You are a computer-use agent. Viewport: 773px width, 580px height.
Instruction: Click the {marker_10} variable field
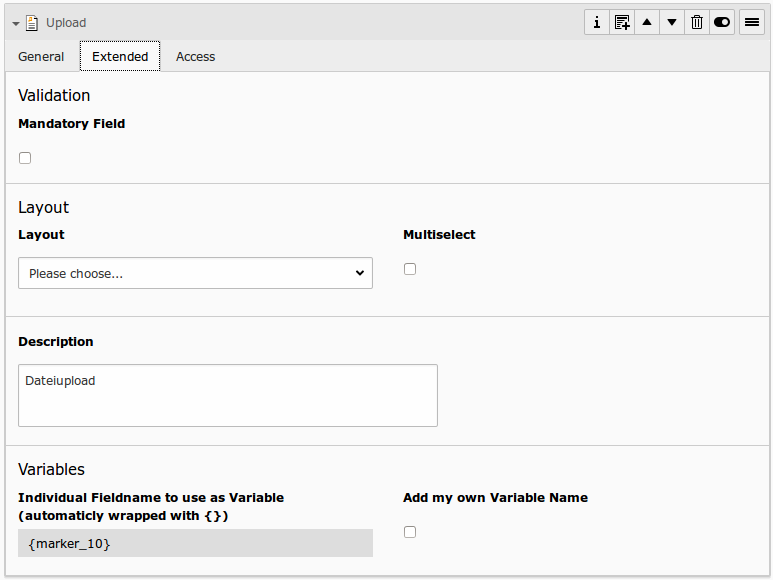click(195, 543)
